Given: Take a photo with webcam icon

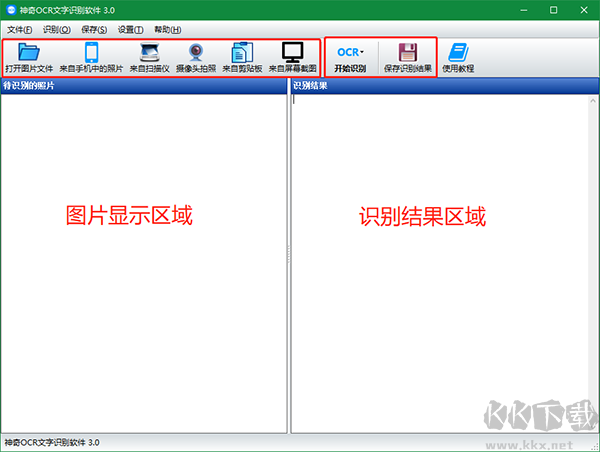Looking at the screenshot, I should [196, 52].
